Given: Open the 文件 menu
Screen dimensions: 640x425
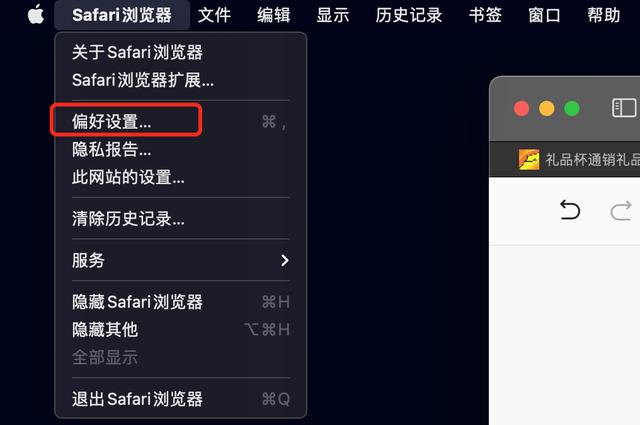Looking at the screenshot, I should pos(214,15).
